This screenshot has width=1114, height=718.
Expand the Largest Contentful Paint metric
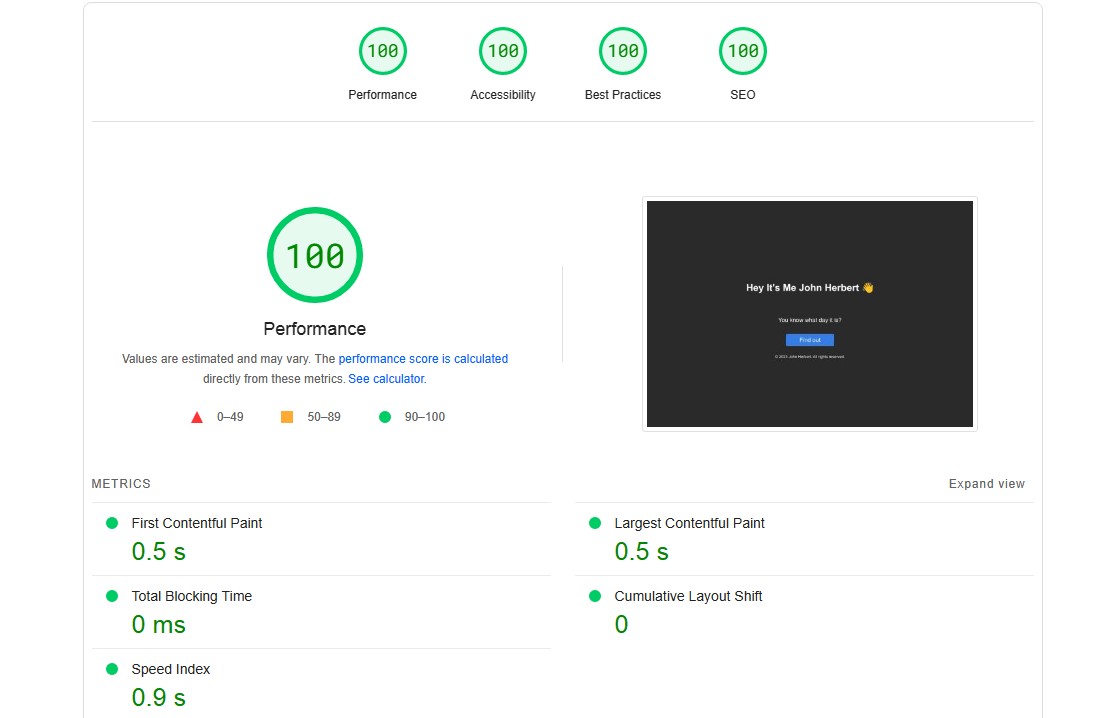click(804, 539)
